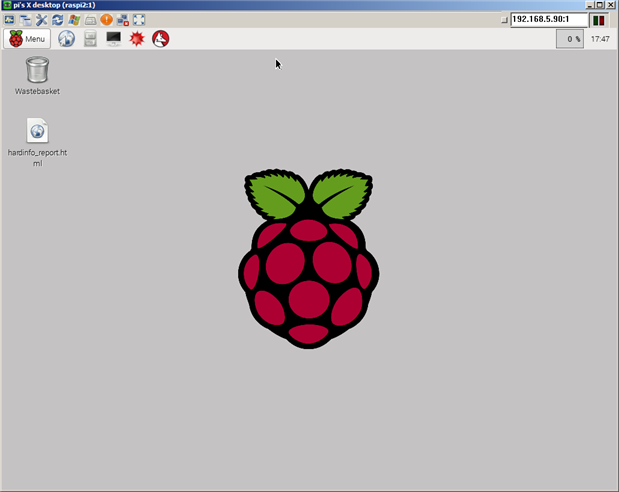Launch the terminal monitor icon
Viewport: 619px width, 492px height.
tap(114, 39)
